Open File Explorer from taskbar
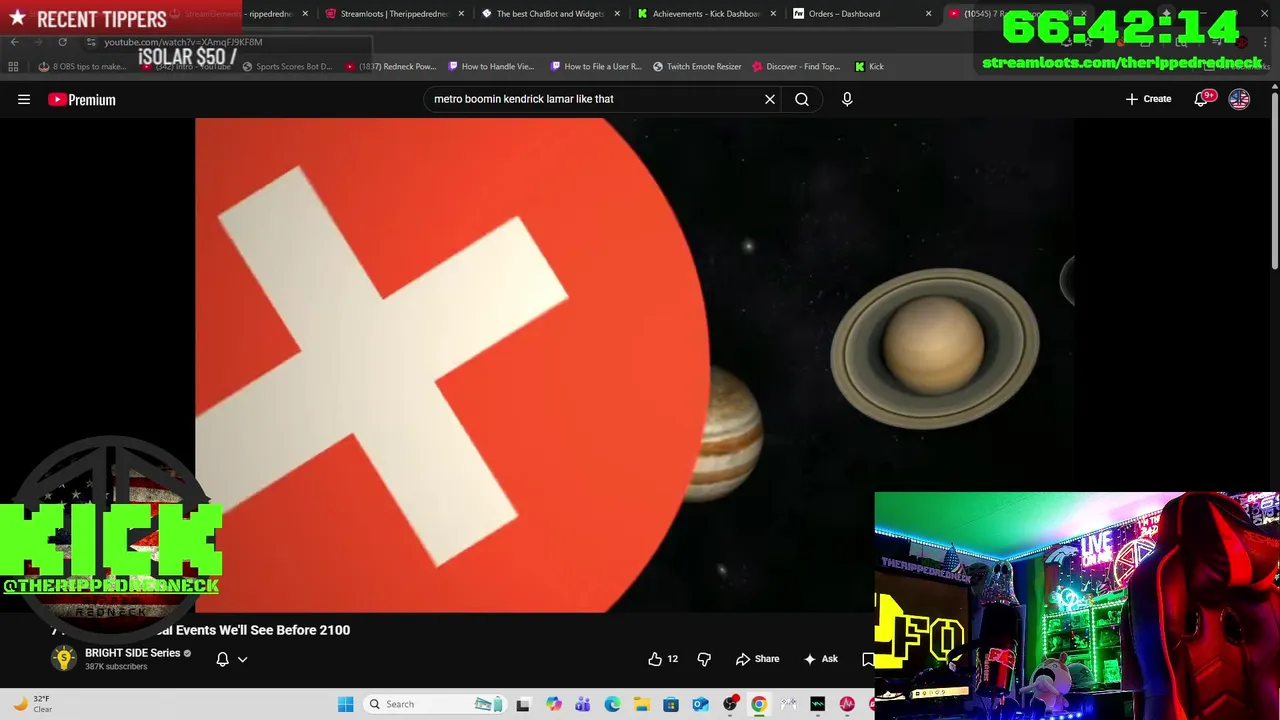Image resolution: width=1280 pixels, height=720 pixels. point(642,704)
